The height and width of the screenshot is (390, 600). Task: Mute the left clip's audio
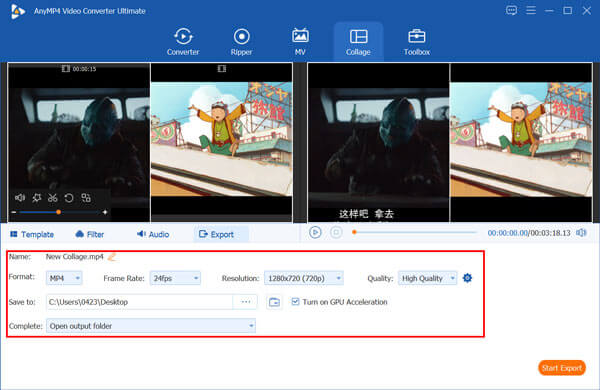[x=20, y=197]
